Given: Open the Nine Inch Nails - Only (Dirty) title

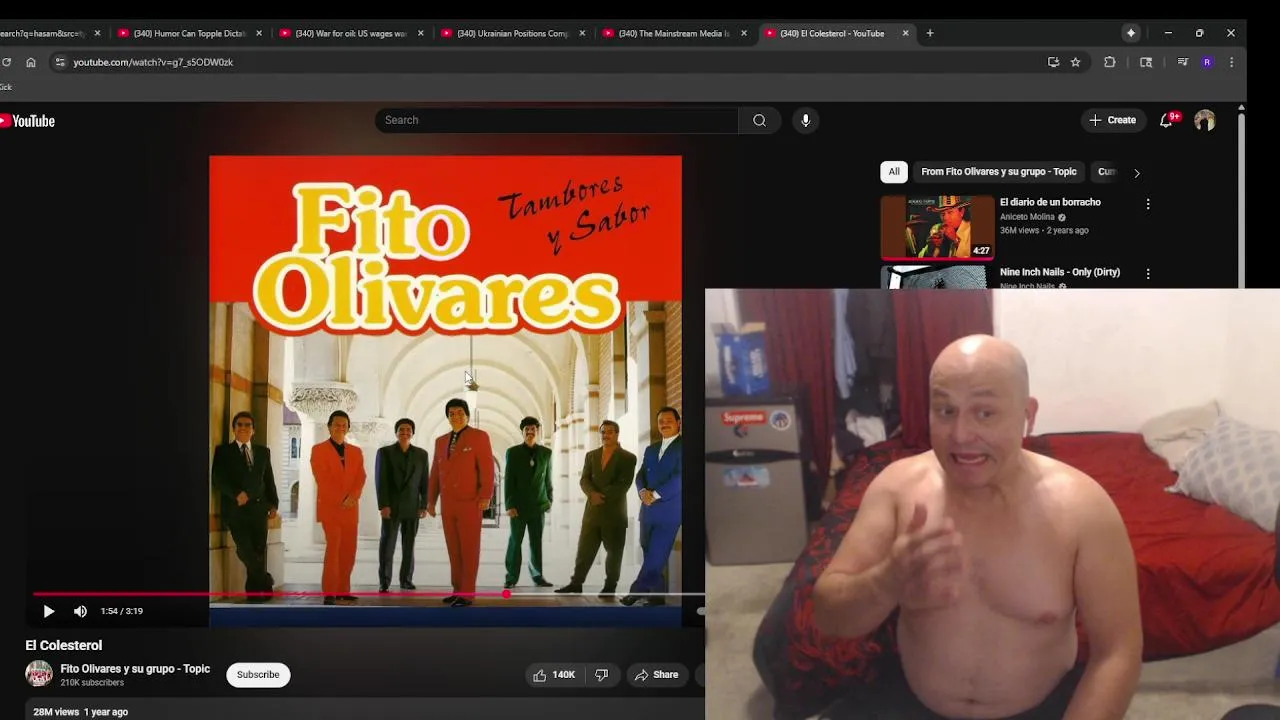Looking at the screenshot, I should pyautogui.click(x=1060, y=272).
